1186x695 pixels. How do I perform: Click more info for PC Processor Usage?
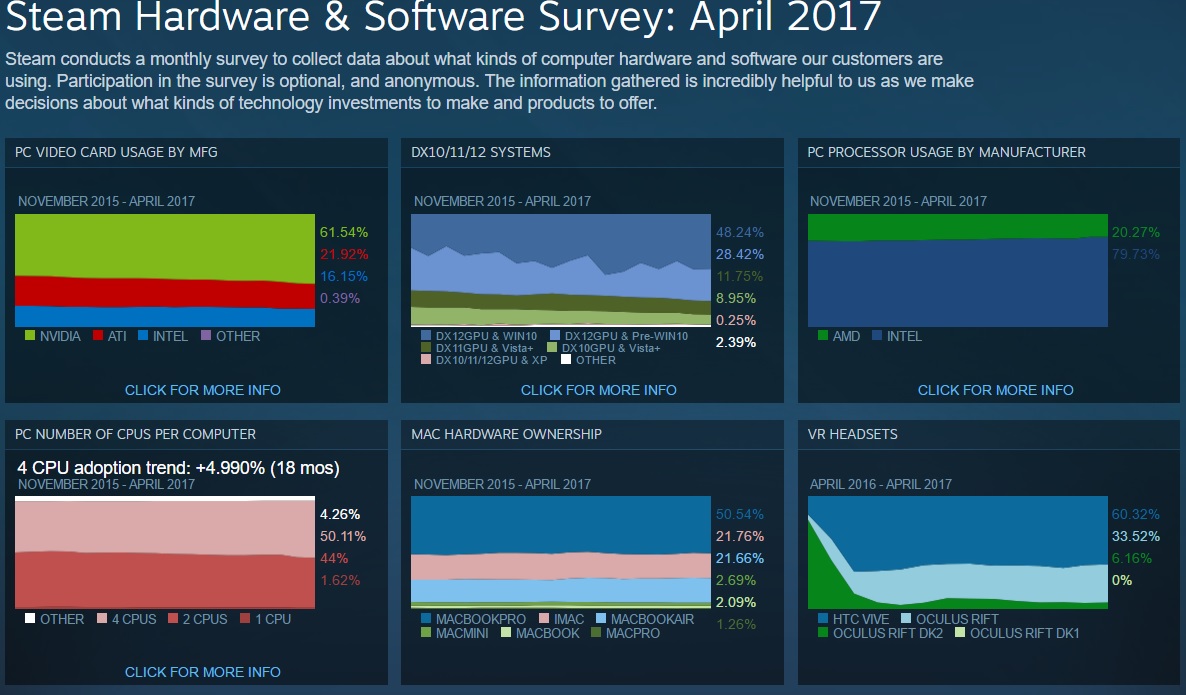pos(995,390)
